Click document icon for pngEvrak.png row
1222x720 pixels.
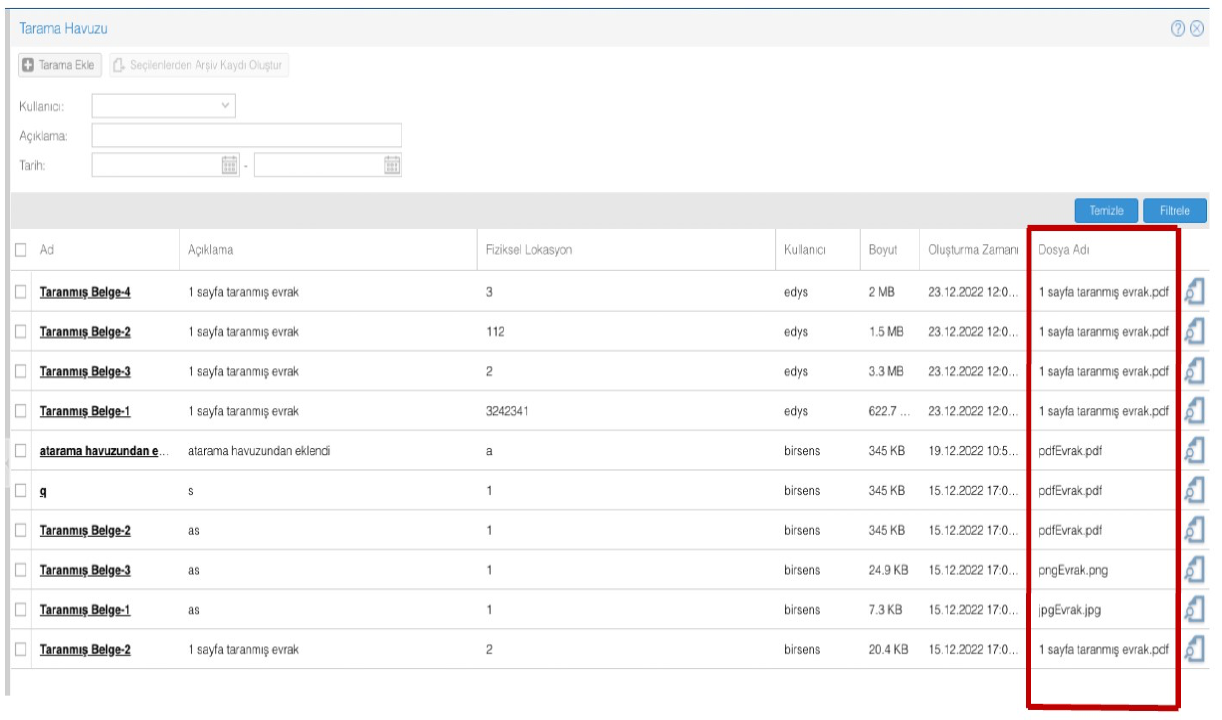click(1195, 571)
